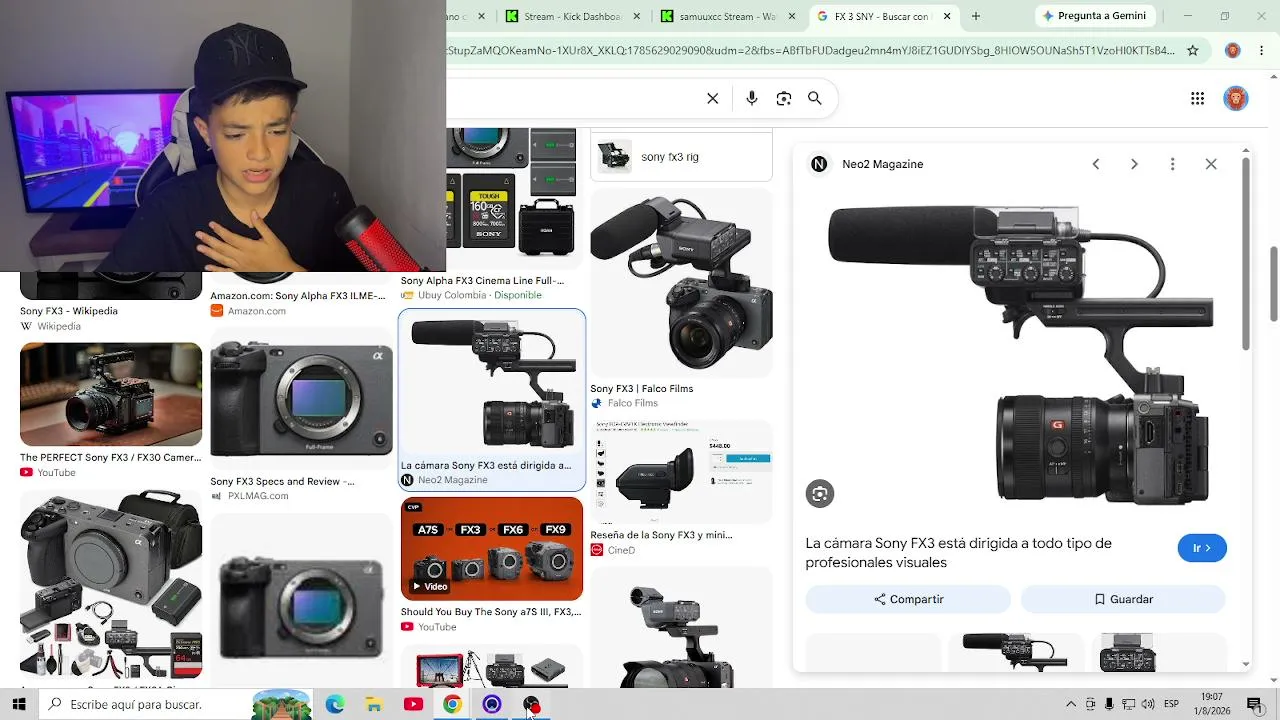The width and height of the screenshot is (1280, 720).
Task: Click the PXLMAG.com source link
Action: 258,496
